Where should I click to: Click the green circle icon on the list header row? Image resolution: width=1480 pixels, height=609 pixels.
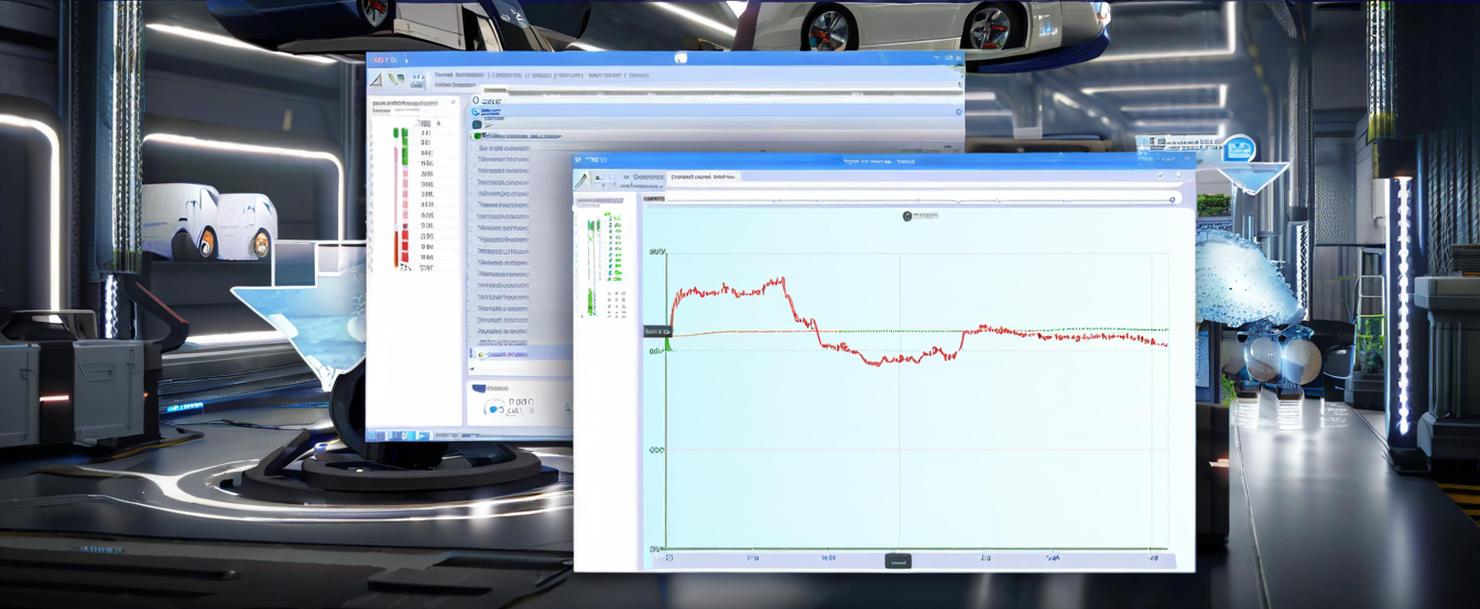pos(478,135)
